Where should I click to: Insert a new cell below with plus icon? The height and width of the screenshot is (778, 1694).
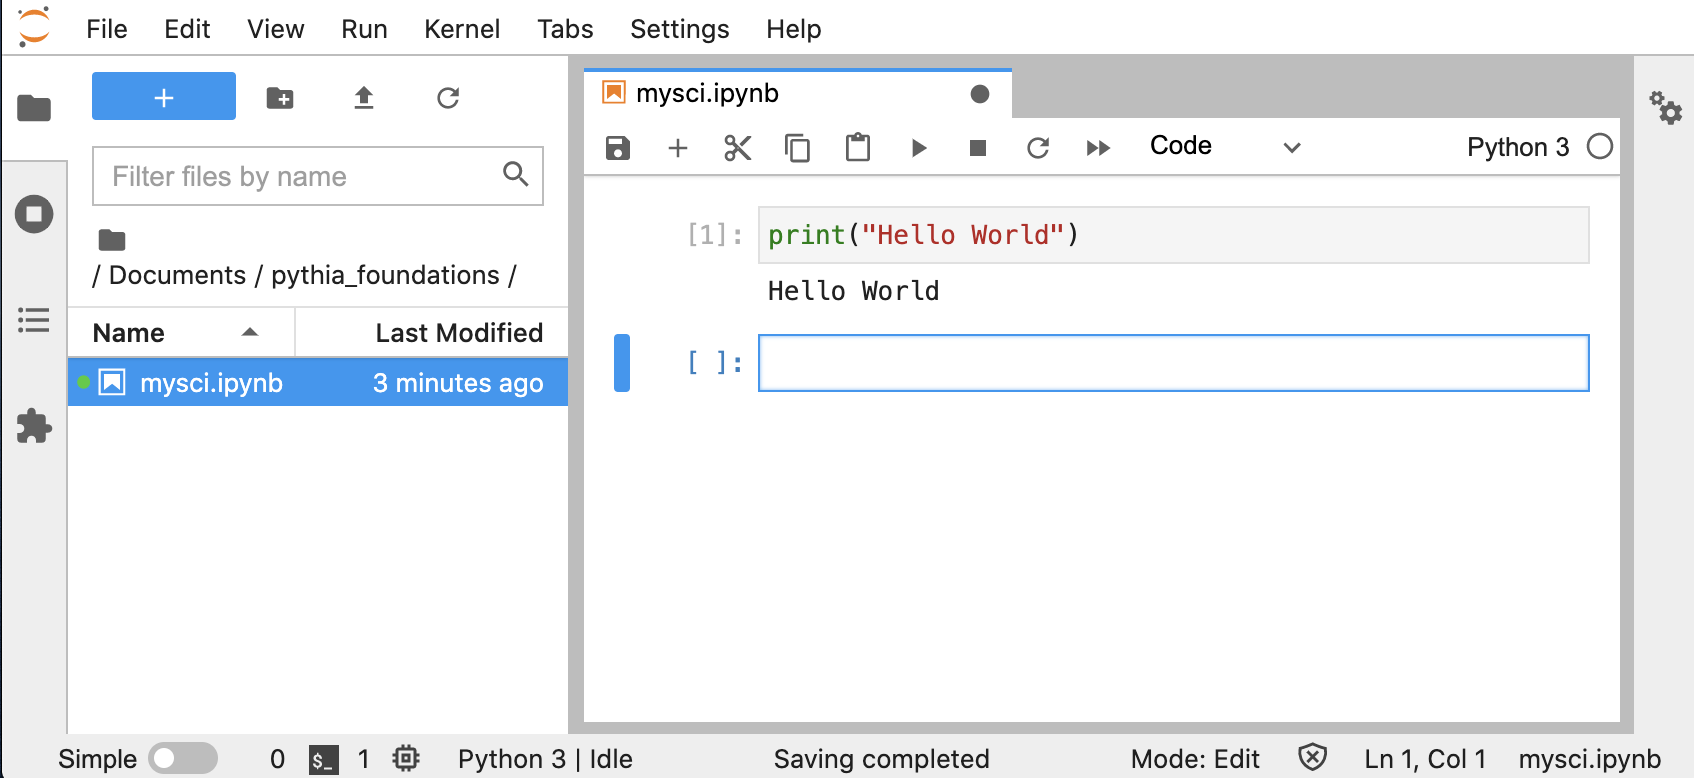(678, 148)
